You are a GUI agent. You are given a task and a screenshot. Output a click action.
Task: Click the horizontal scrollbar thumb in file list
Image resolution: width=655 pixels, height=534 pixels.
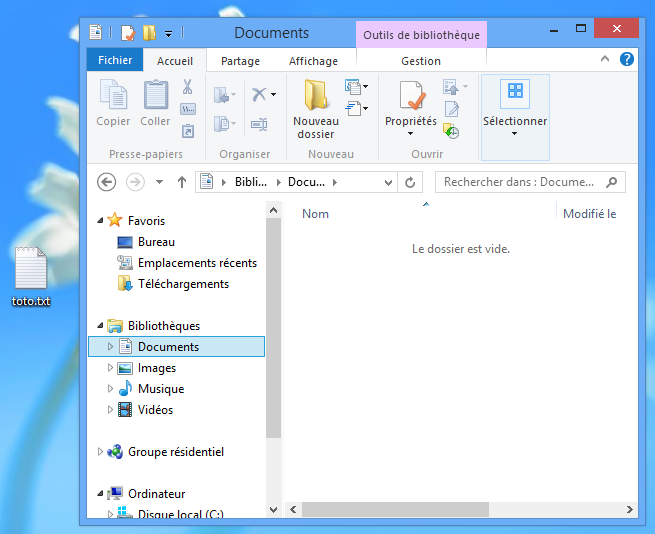(x=395, y=509)
